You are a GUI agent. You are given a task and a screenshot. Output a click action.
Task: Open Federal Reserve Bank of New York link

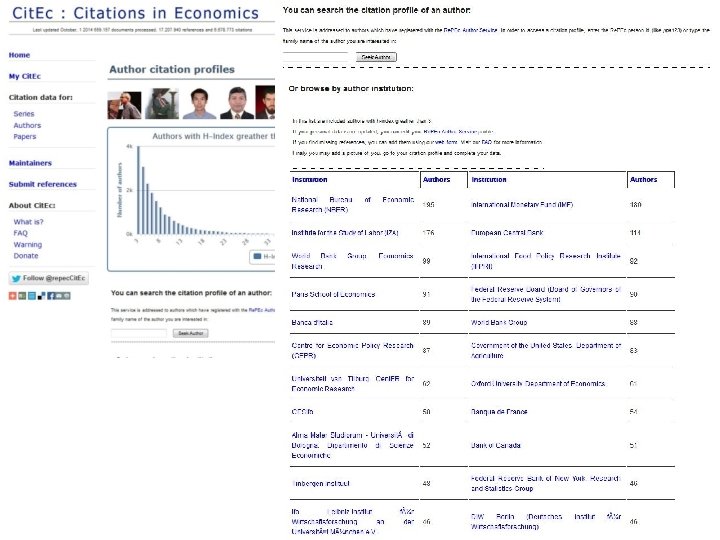coord(546,484)
